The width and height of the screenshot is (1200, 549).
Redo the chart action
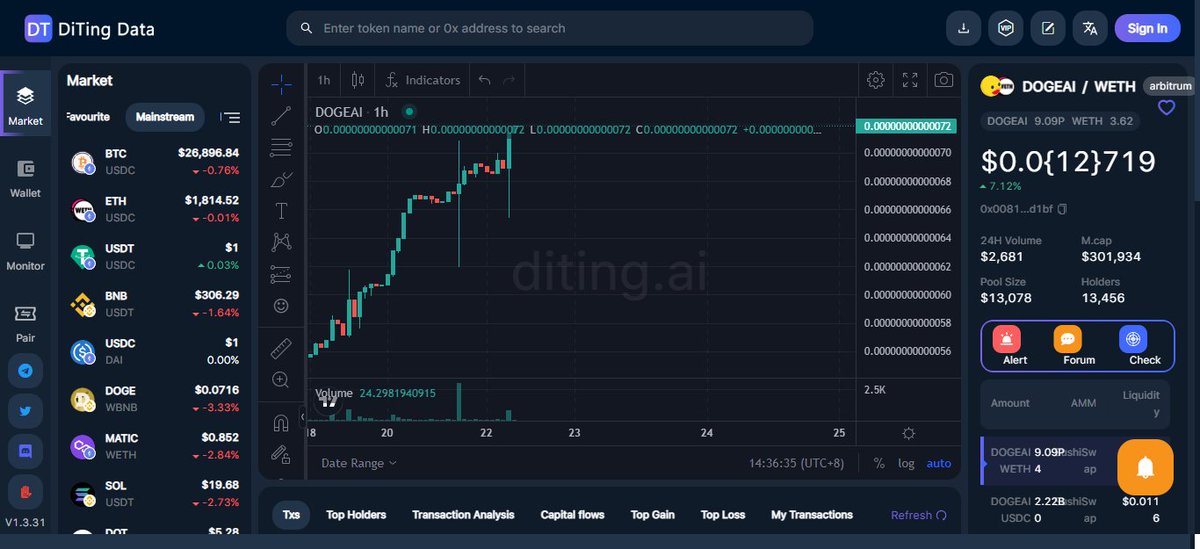point(509,80)
